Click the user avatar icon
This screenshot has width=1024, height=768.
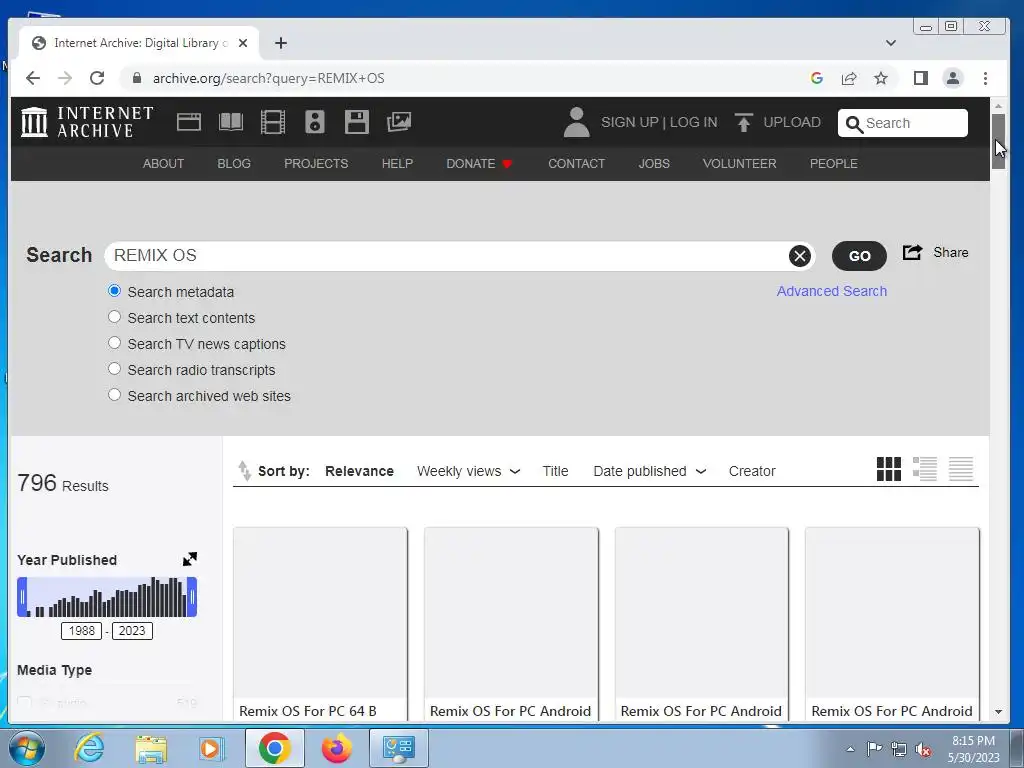(576, 122)
